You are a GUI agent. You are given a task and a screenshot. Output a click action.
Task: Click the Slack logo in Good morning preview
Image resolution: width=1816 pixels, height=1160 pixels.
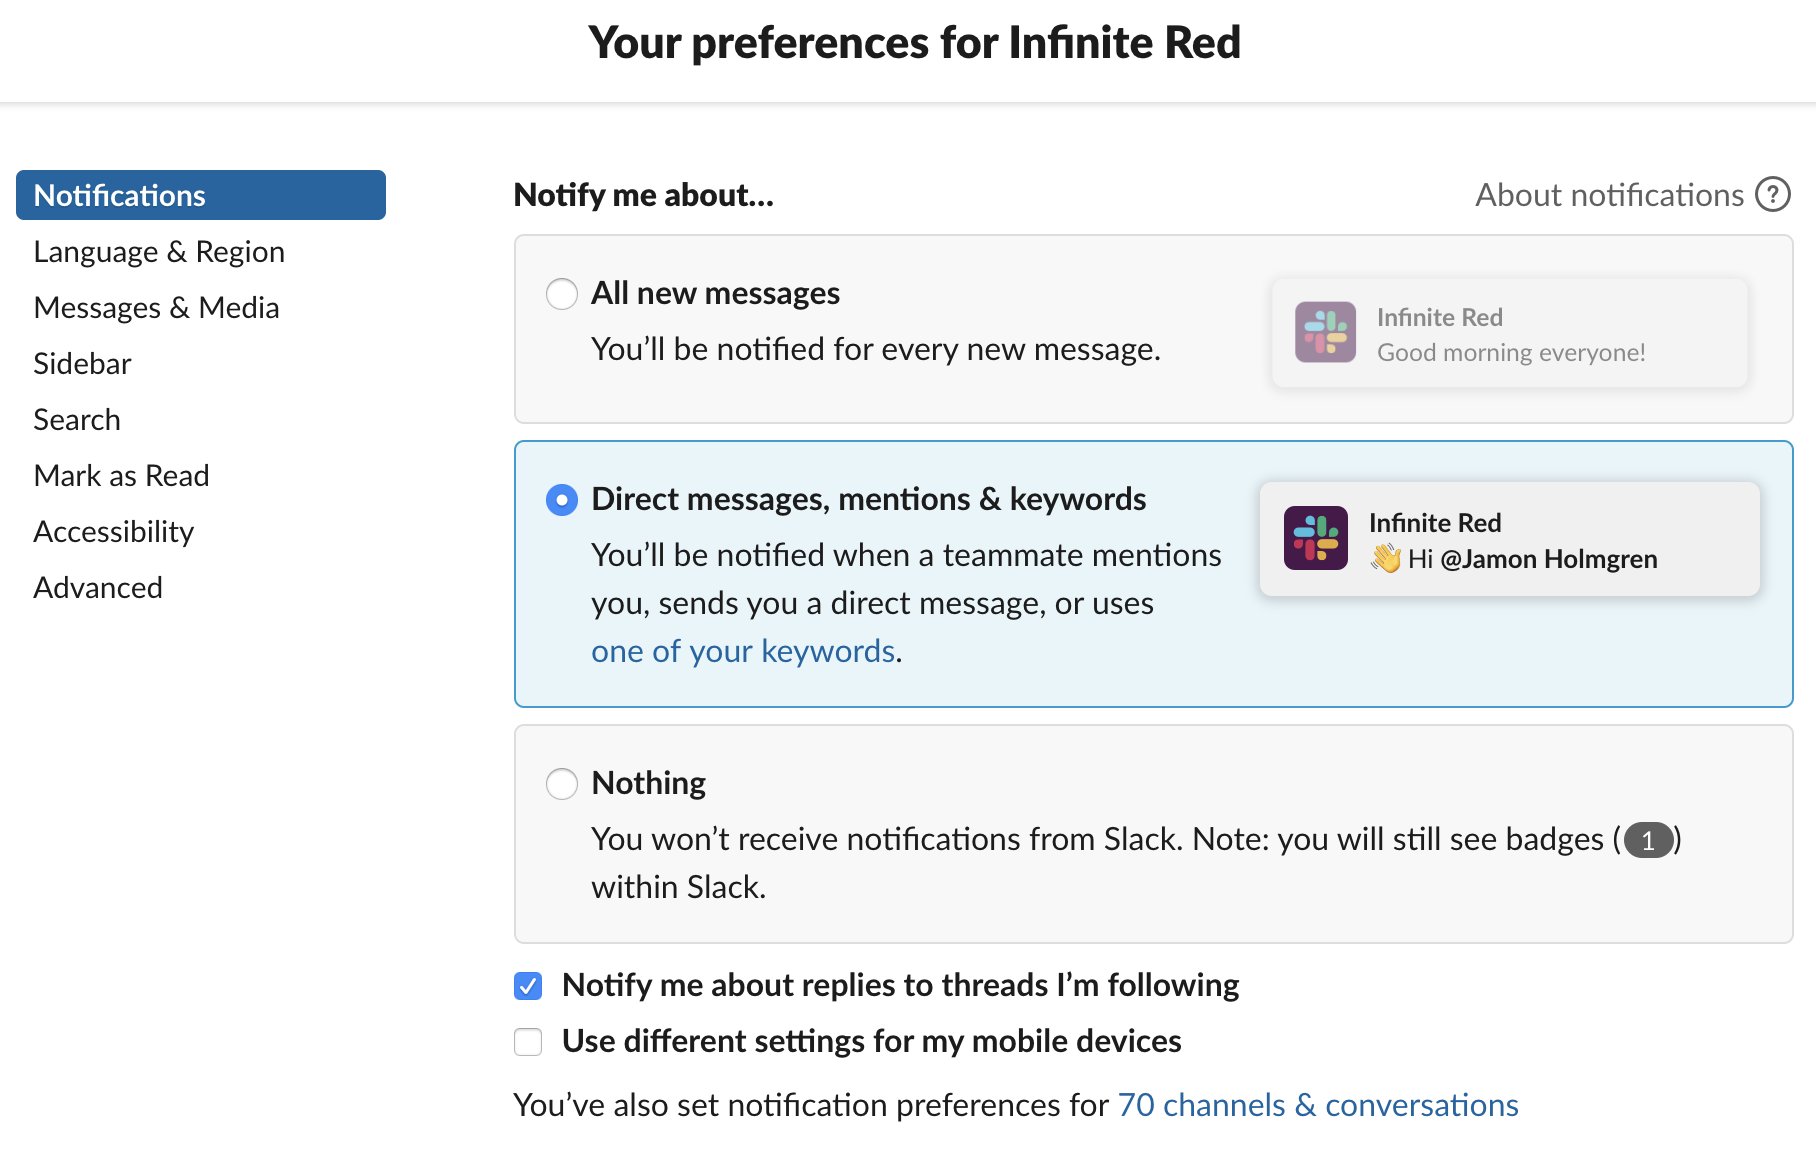coord(1325,333)
